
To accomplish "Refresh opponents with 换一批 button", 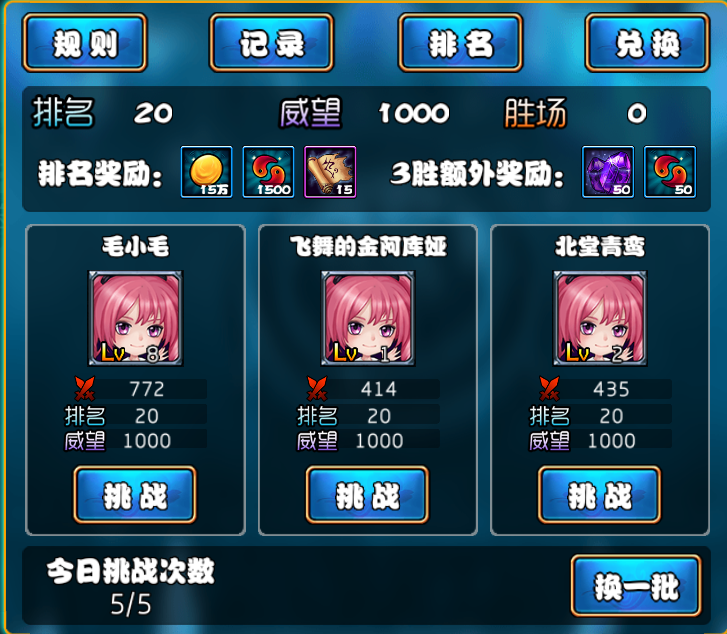I will [x=636, y=586].
